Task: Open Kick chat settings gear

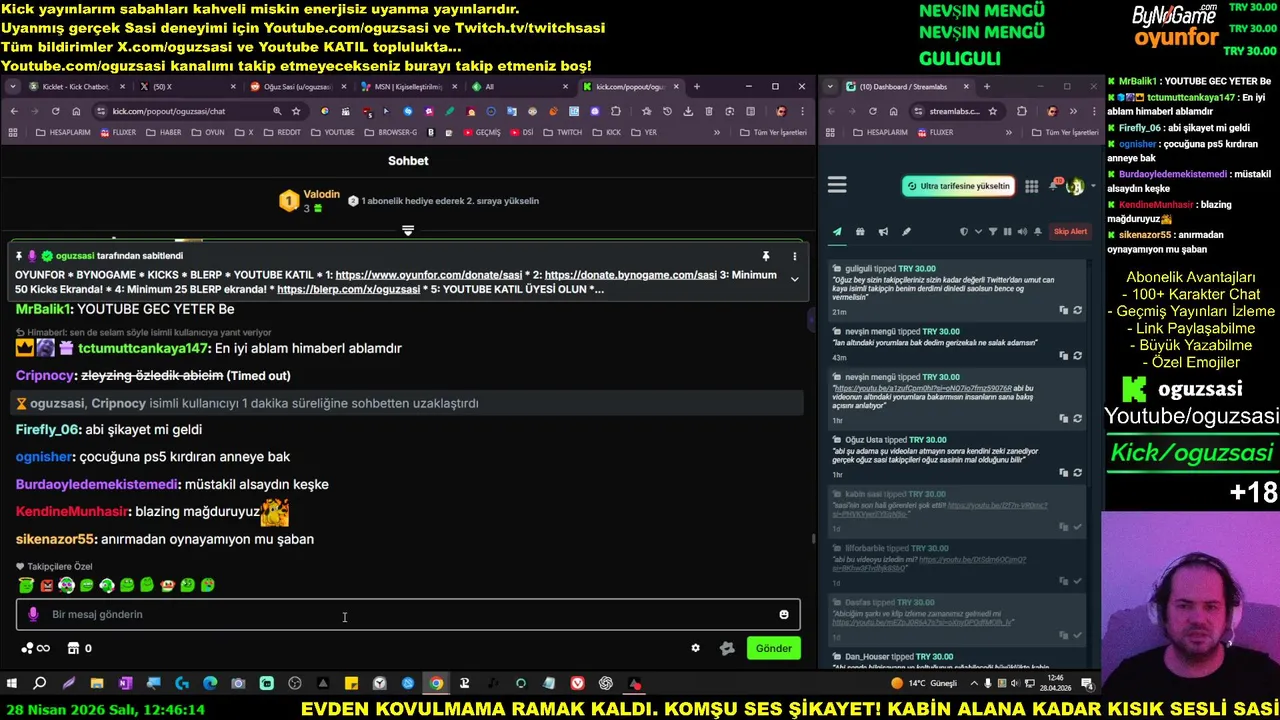Action: click(696, 648)
